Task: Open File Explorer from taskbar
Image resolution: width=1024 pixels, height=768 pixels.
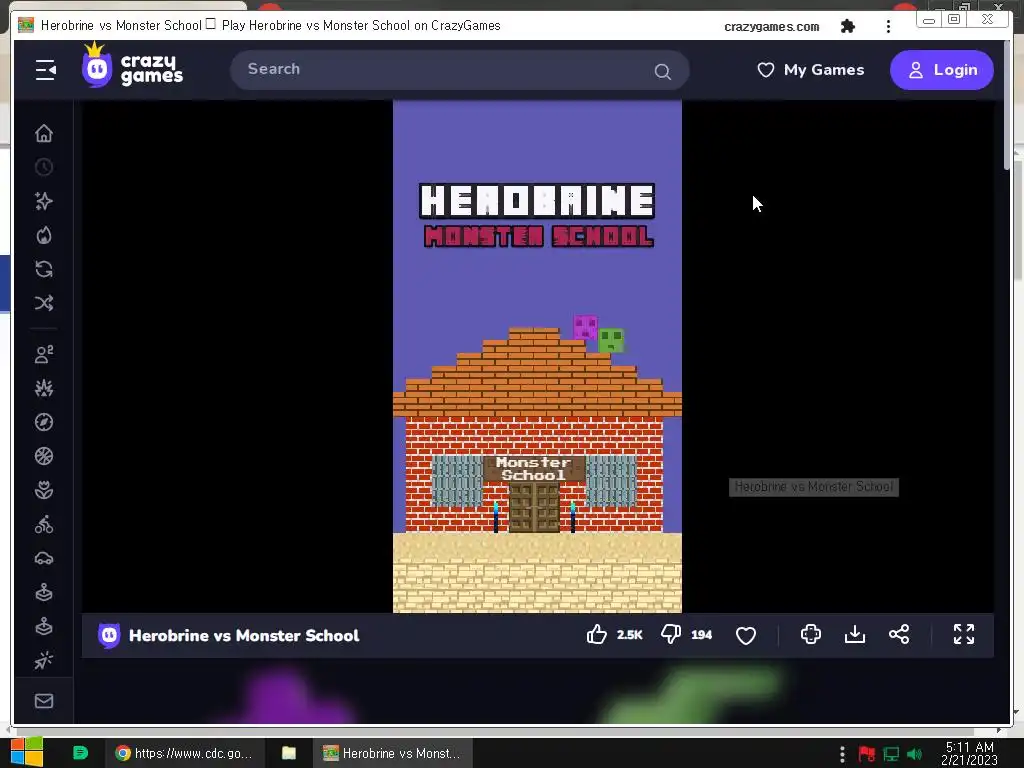Action: (x=289, y=753)
